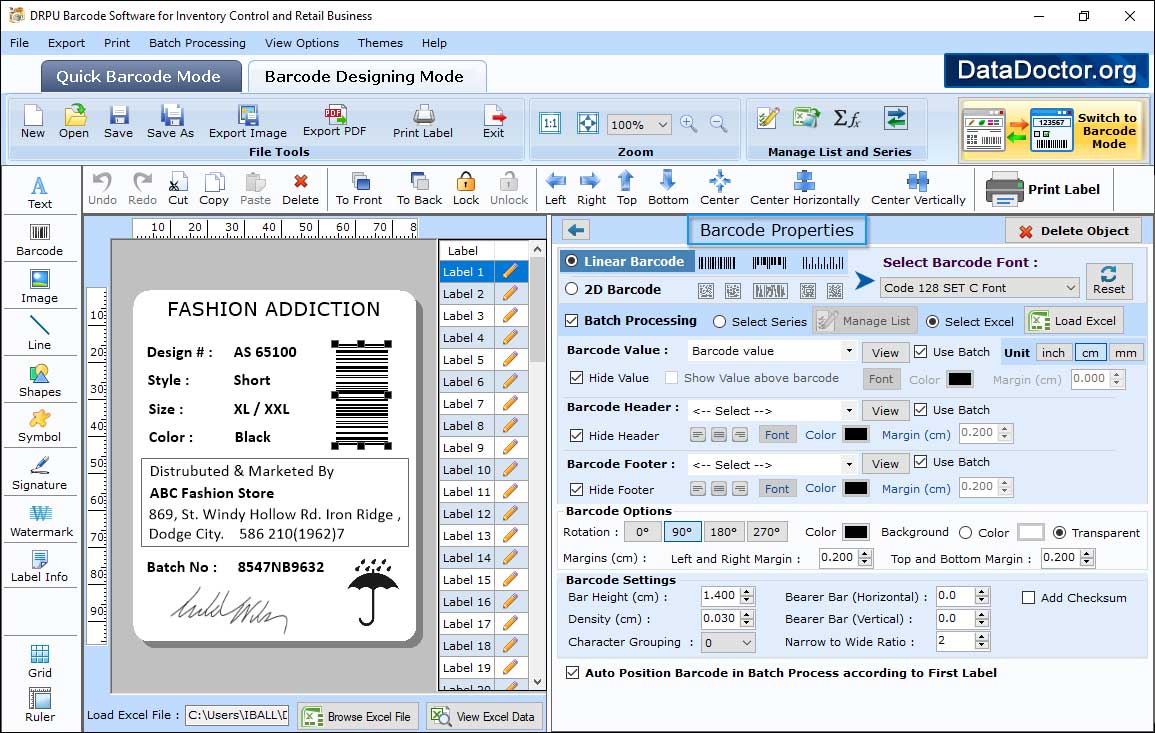Select the Signature tool
1155x733 pixels.
pos(40,473)
